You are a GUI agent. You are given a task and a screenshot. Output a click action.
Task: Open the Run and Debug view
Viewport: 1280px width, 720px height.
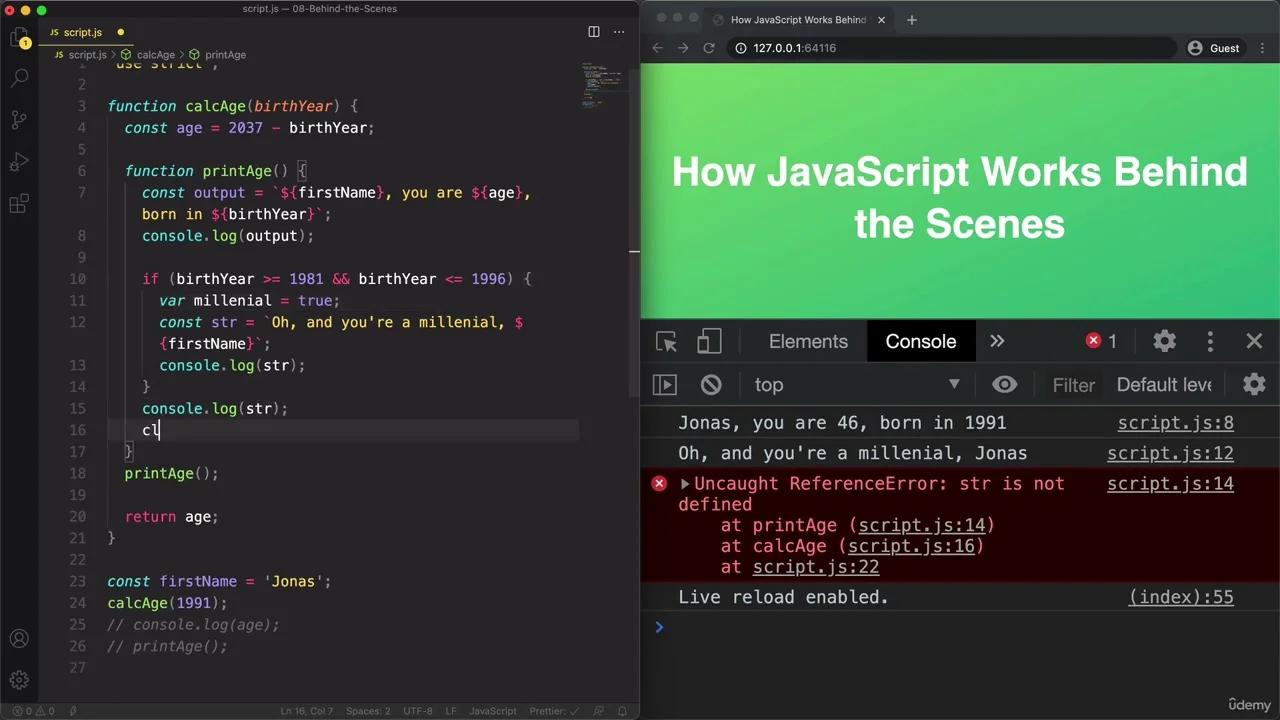point(19,162)
